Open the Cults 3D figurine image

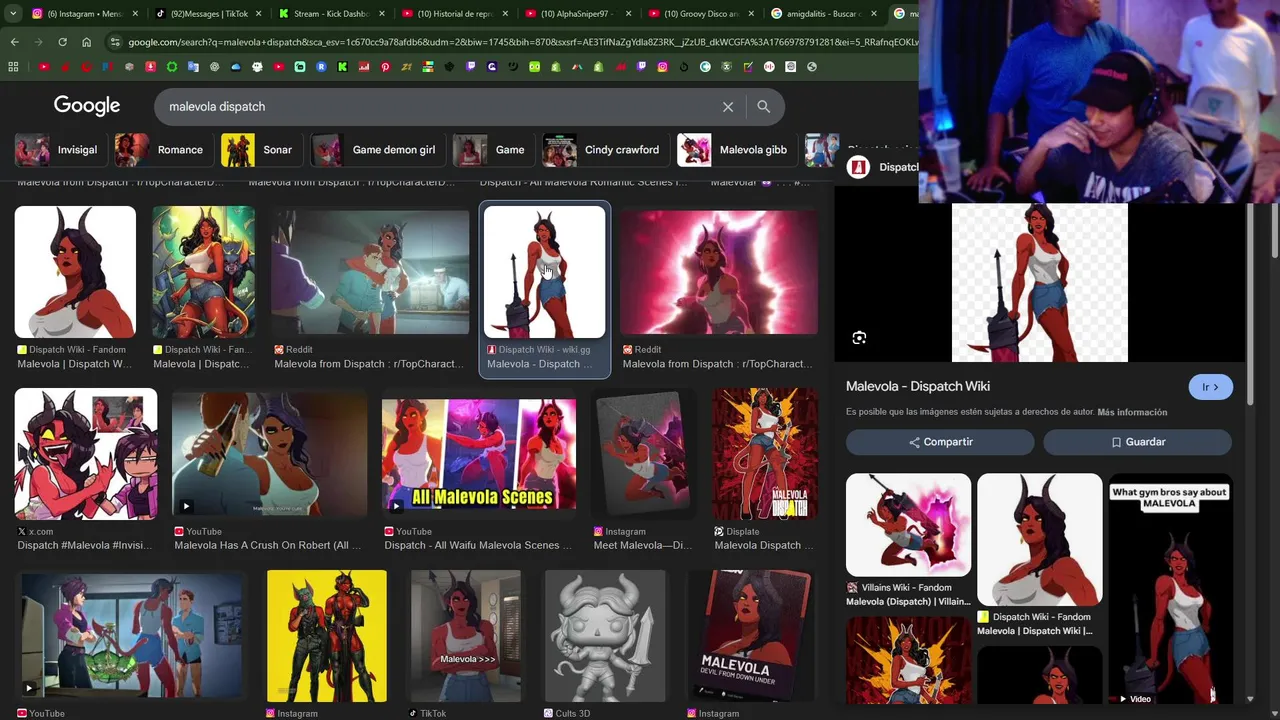click(605, 636)
